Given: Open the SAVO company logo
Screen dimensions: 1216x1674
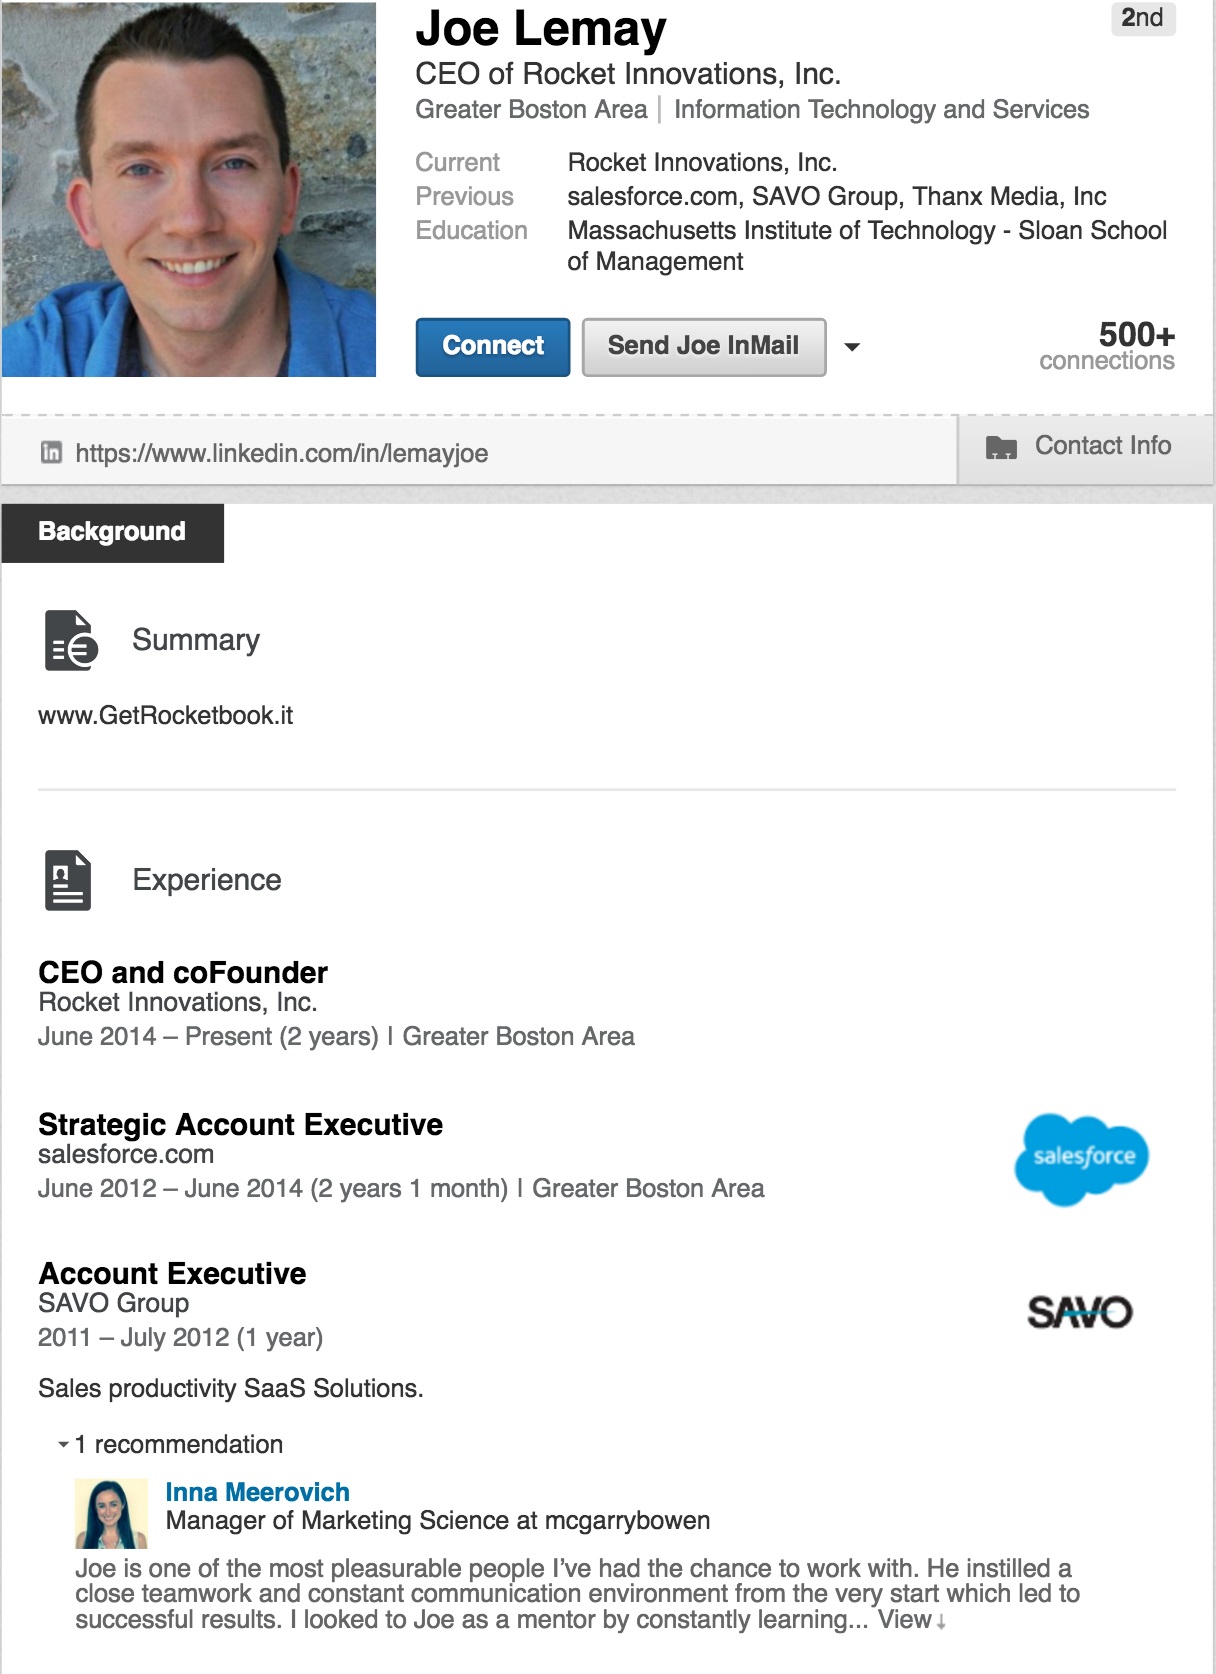Looking at the screenshot, I should [x=1080, y=1312].
